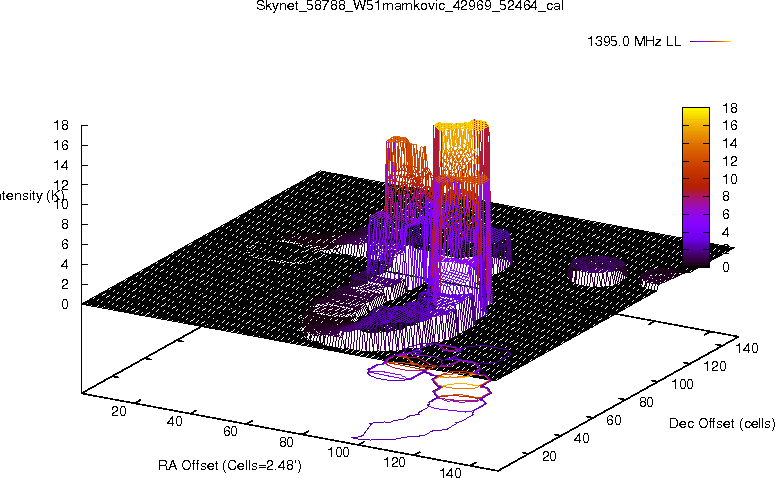Select the color bar label 4
This screenshot has width=775, height=478.
coord(726,232)
